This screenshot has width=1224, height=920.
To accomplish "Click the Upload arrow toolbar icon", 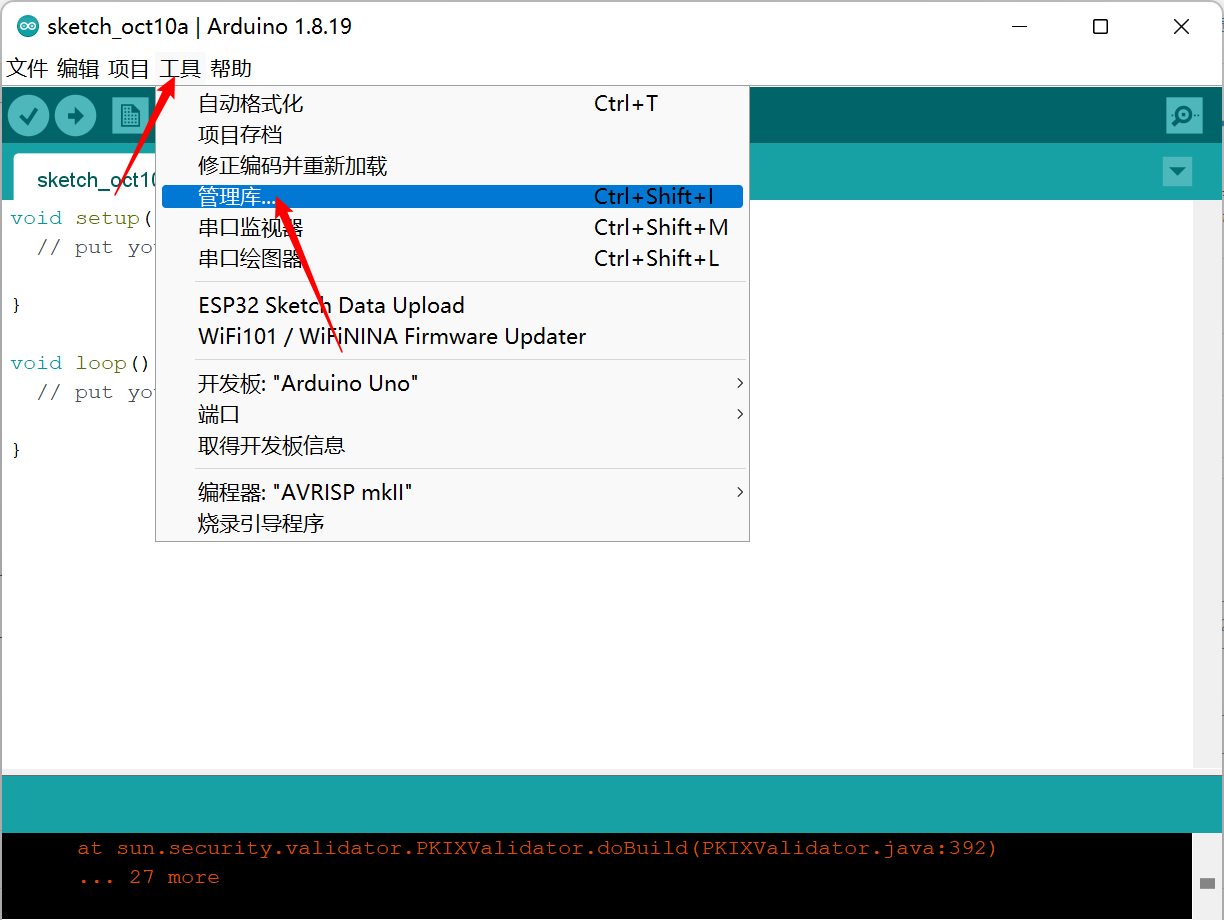I will (75, 116).
